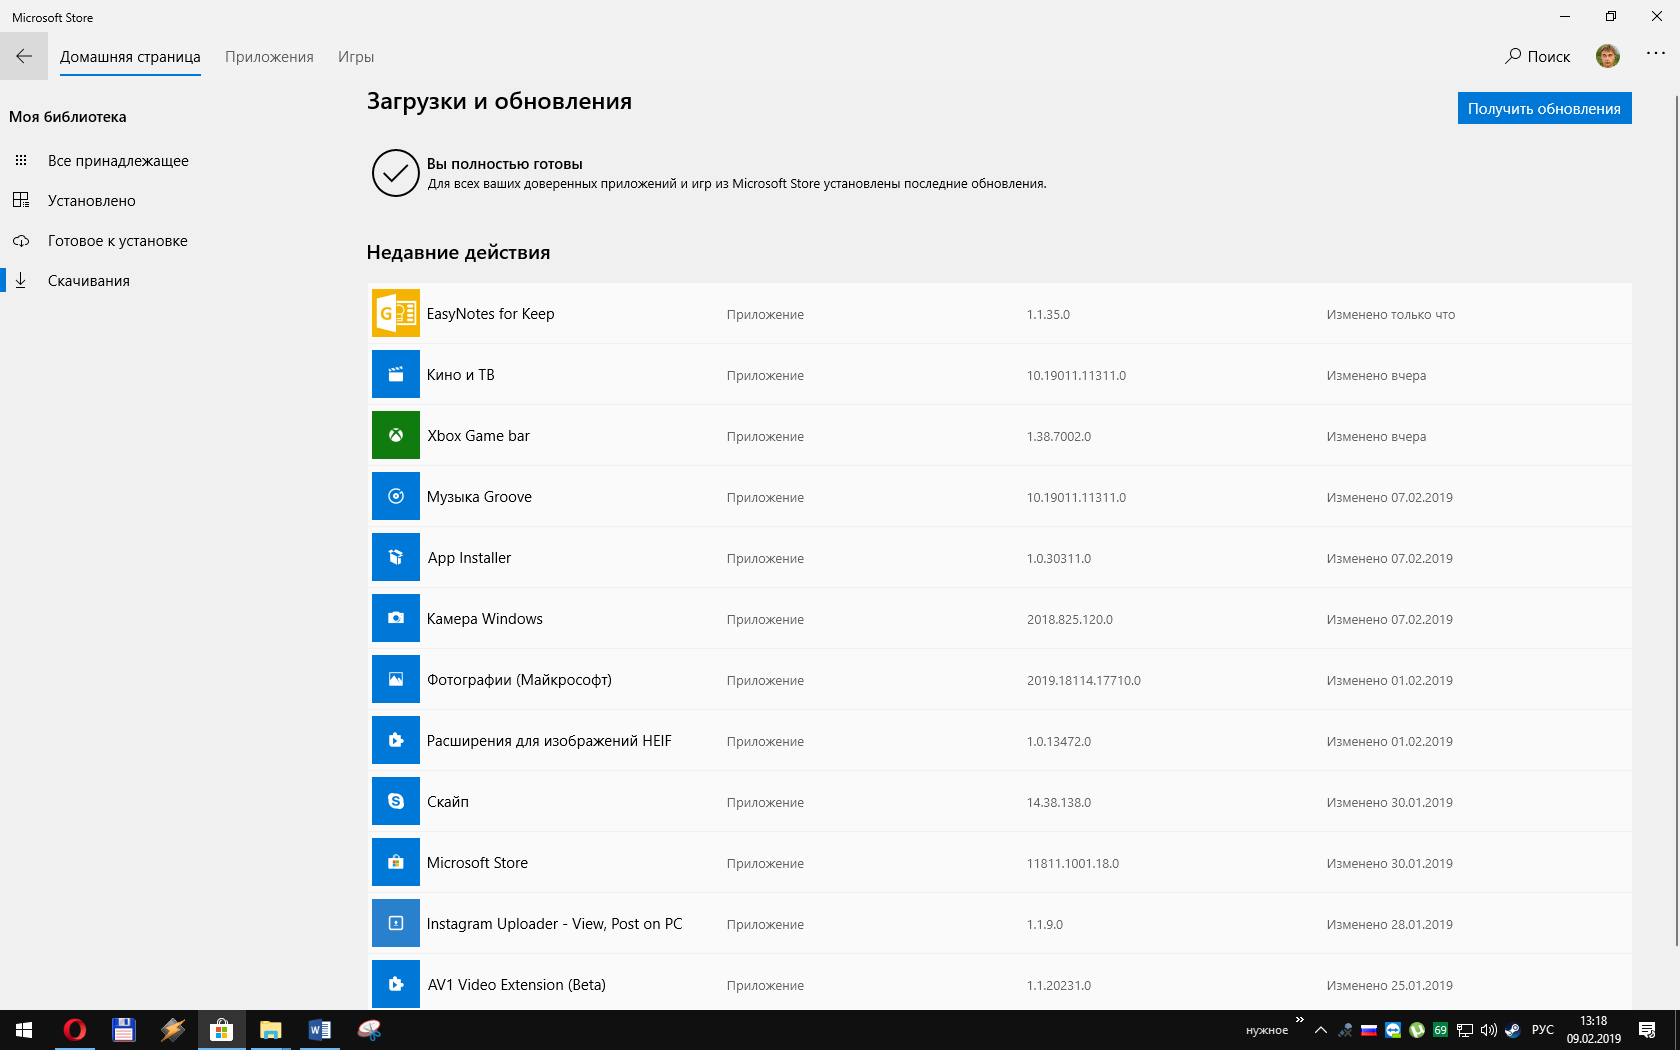Open the Snipping Tool taskbar icon
This screenshot has height=1050, width=1680.
tap(369, 1030)
